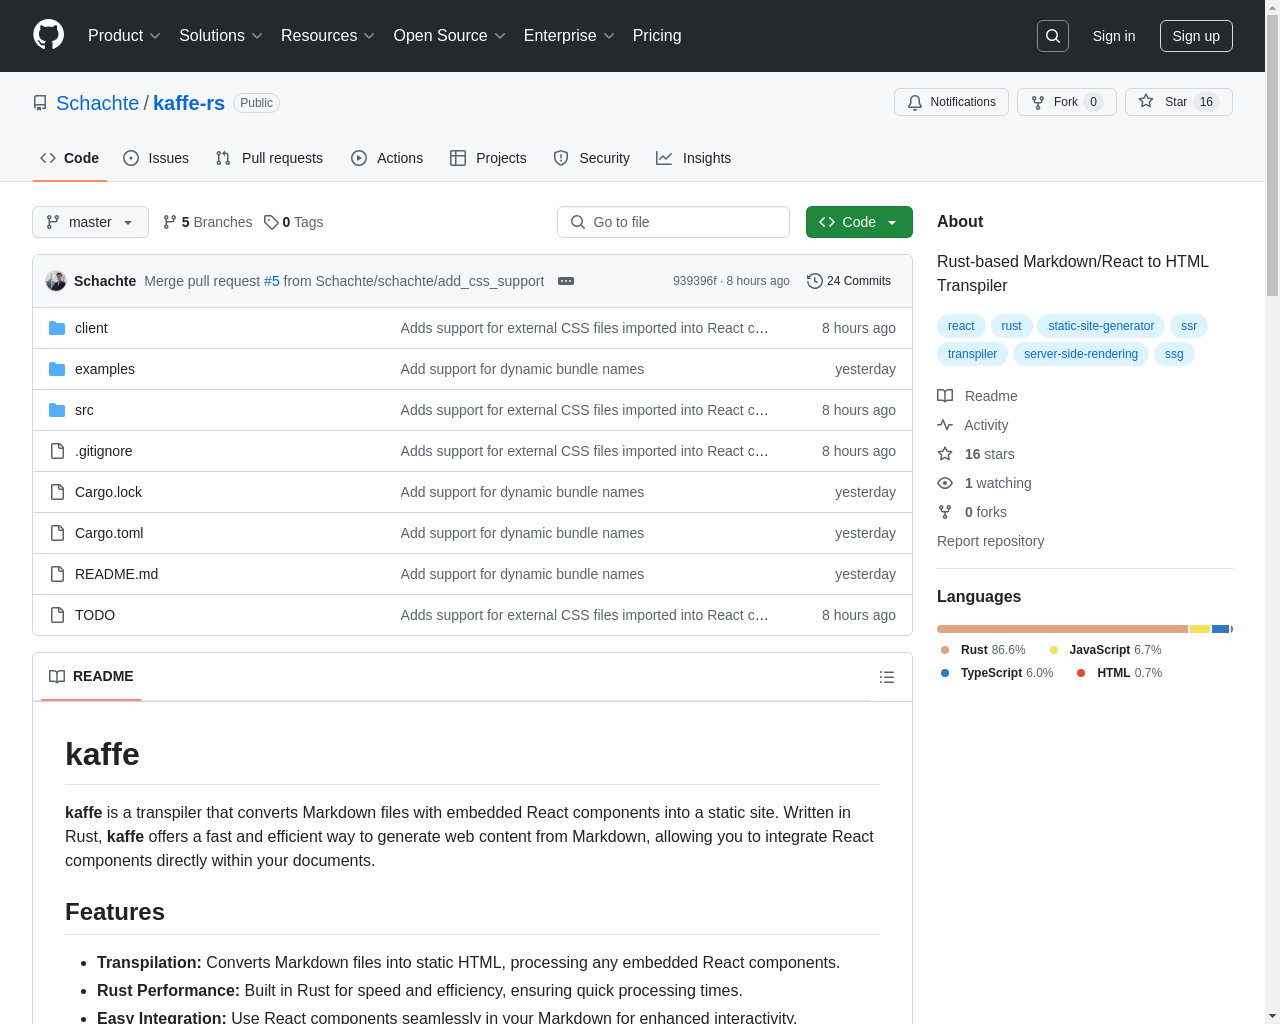The image size is (1280, 1024).
Task: Click Rust segment of language bar
Action: [x=1062, y=629]
